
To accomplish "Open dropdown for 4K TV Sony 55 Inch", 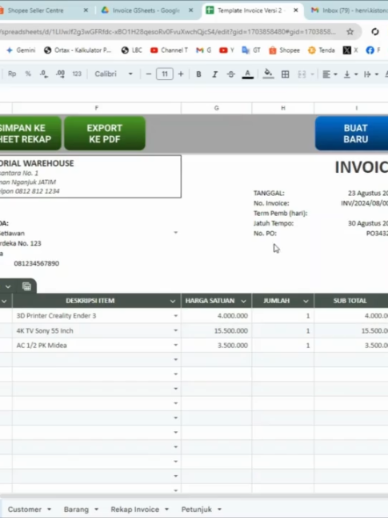I will pos(176,330).
